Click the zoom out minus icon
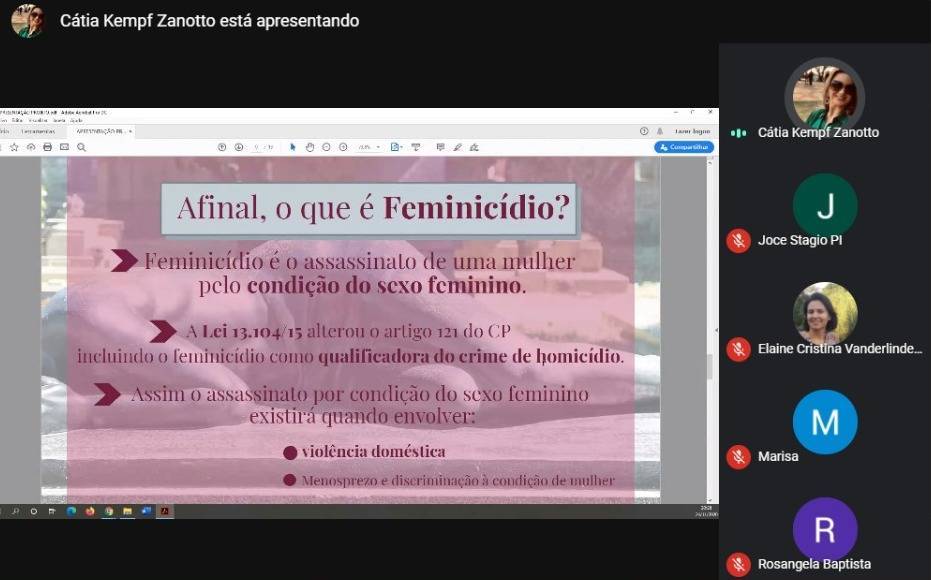 click(x=326, y=147)
